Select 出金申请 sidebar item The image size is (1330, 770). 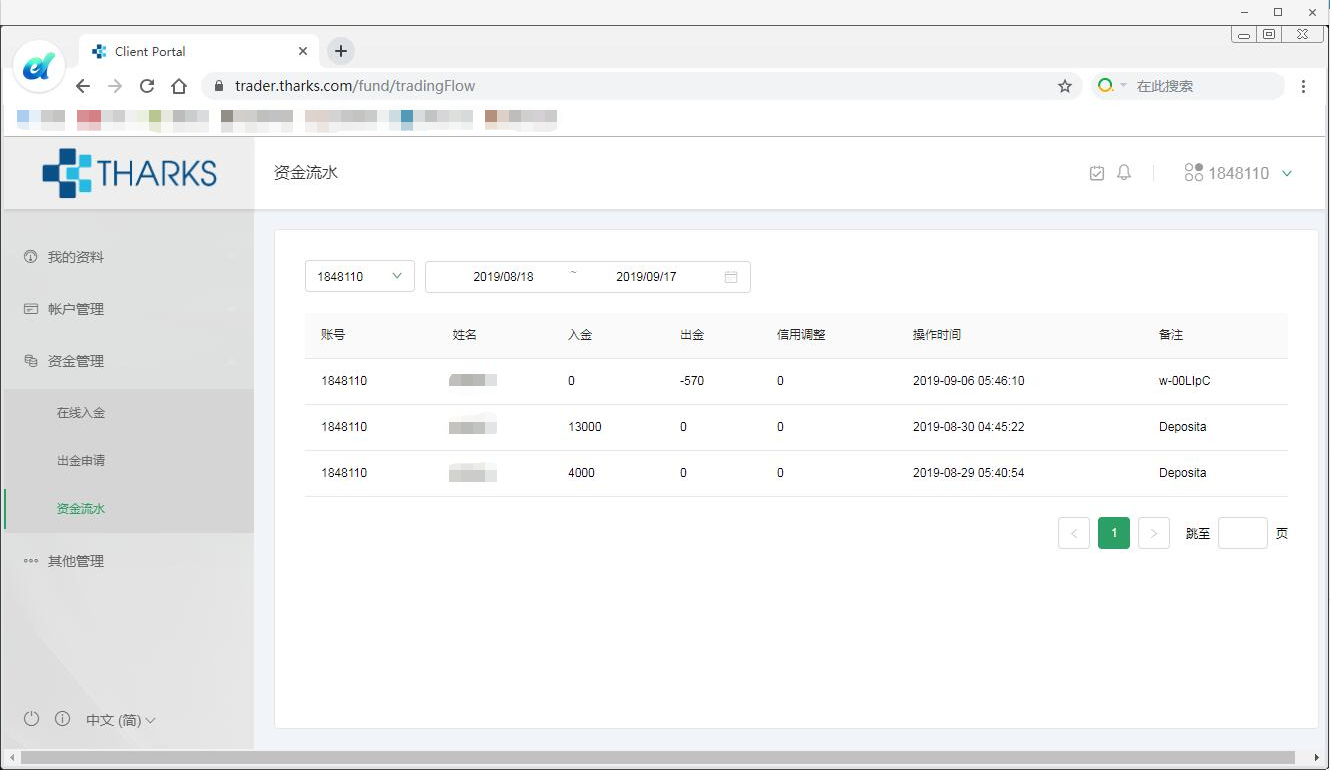point(81,461)
